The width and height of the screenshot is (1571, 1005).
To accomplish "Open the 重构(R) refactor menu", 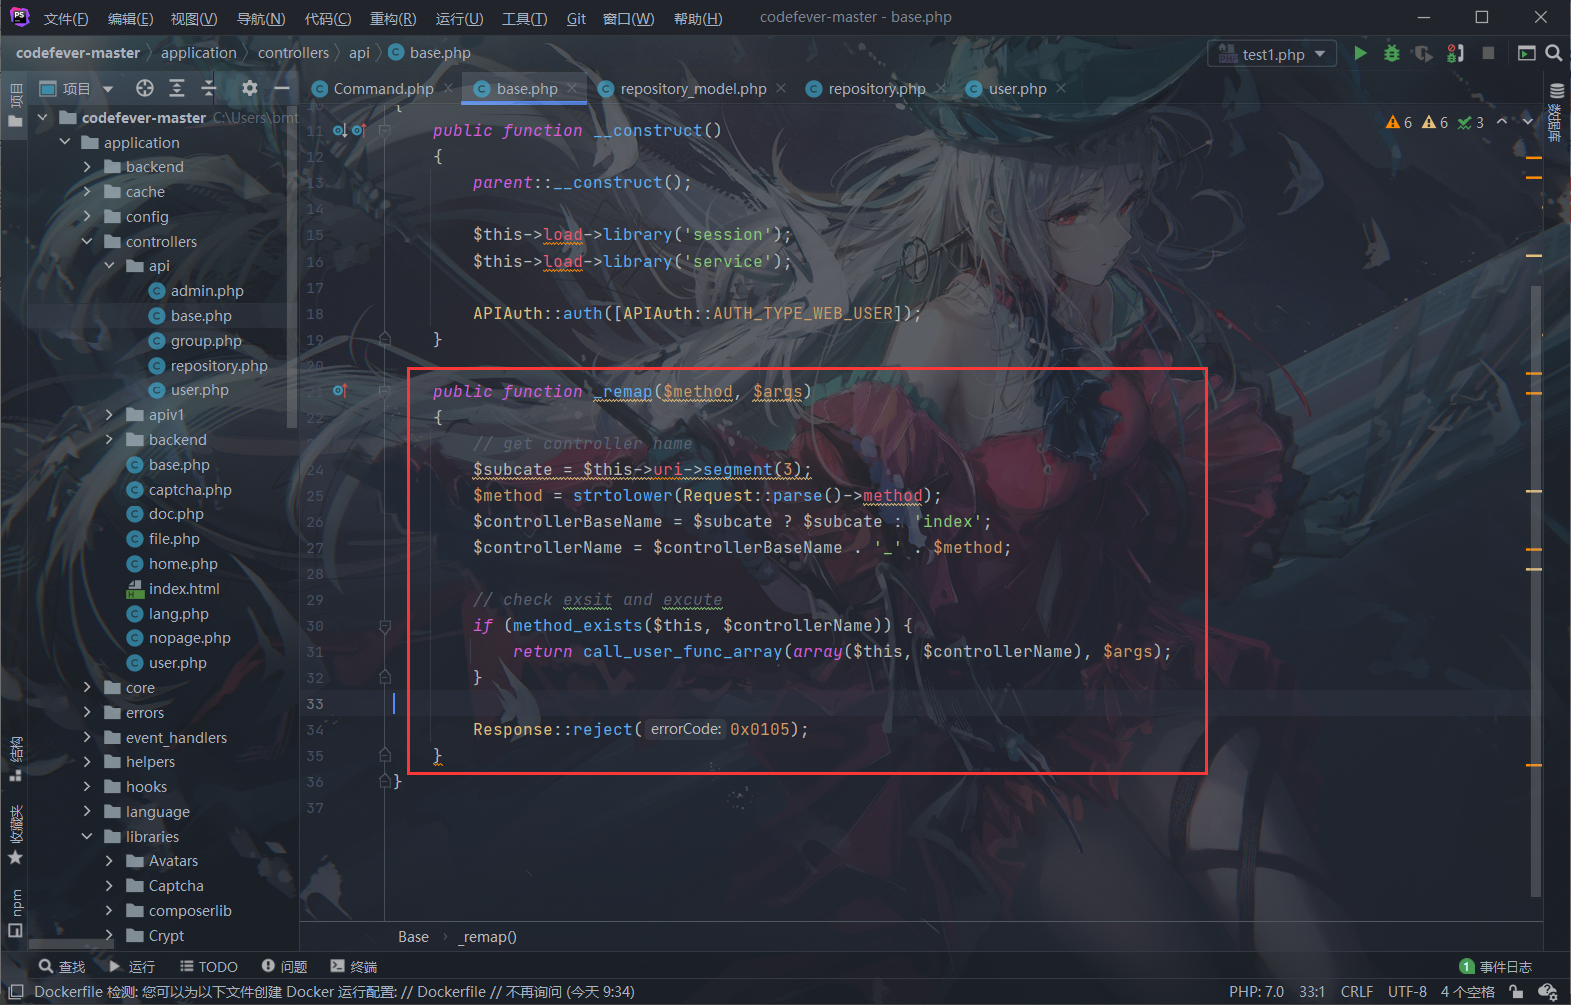I will point(393,18).
